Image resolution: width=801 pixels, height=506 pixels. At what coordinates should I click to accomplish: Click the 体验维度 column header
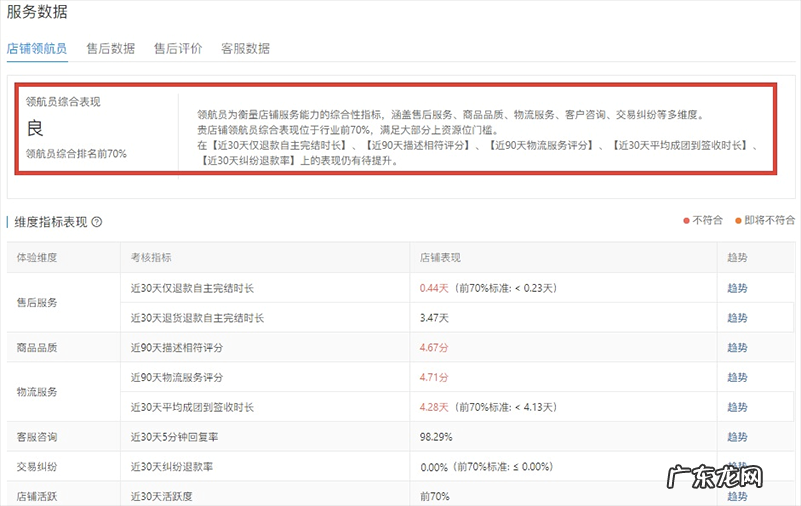pos(37,258)
